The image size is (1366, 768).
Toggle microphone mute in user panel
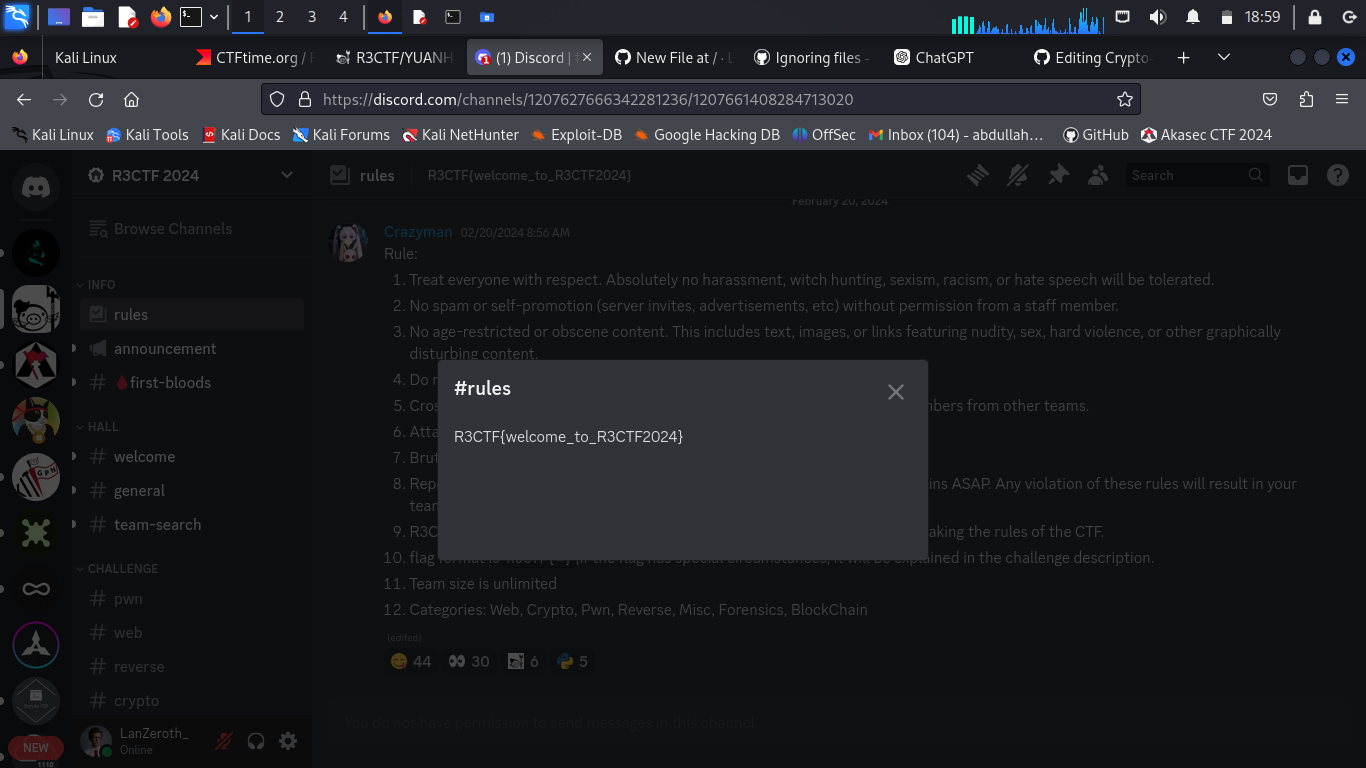(x=224, y=741)
